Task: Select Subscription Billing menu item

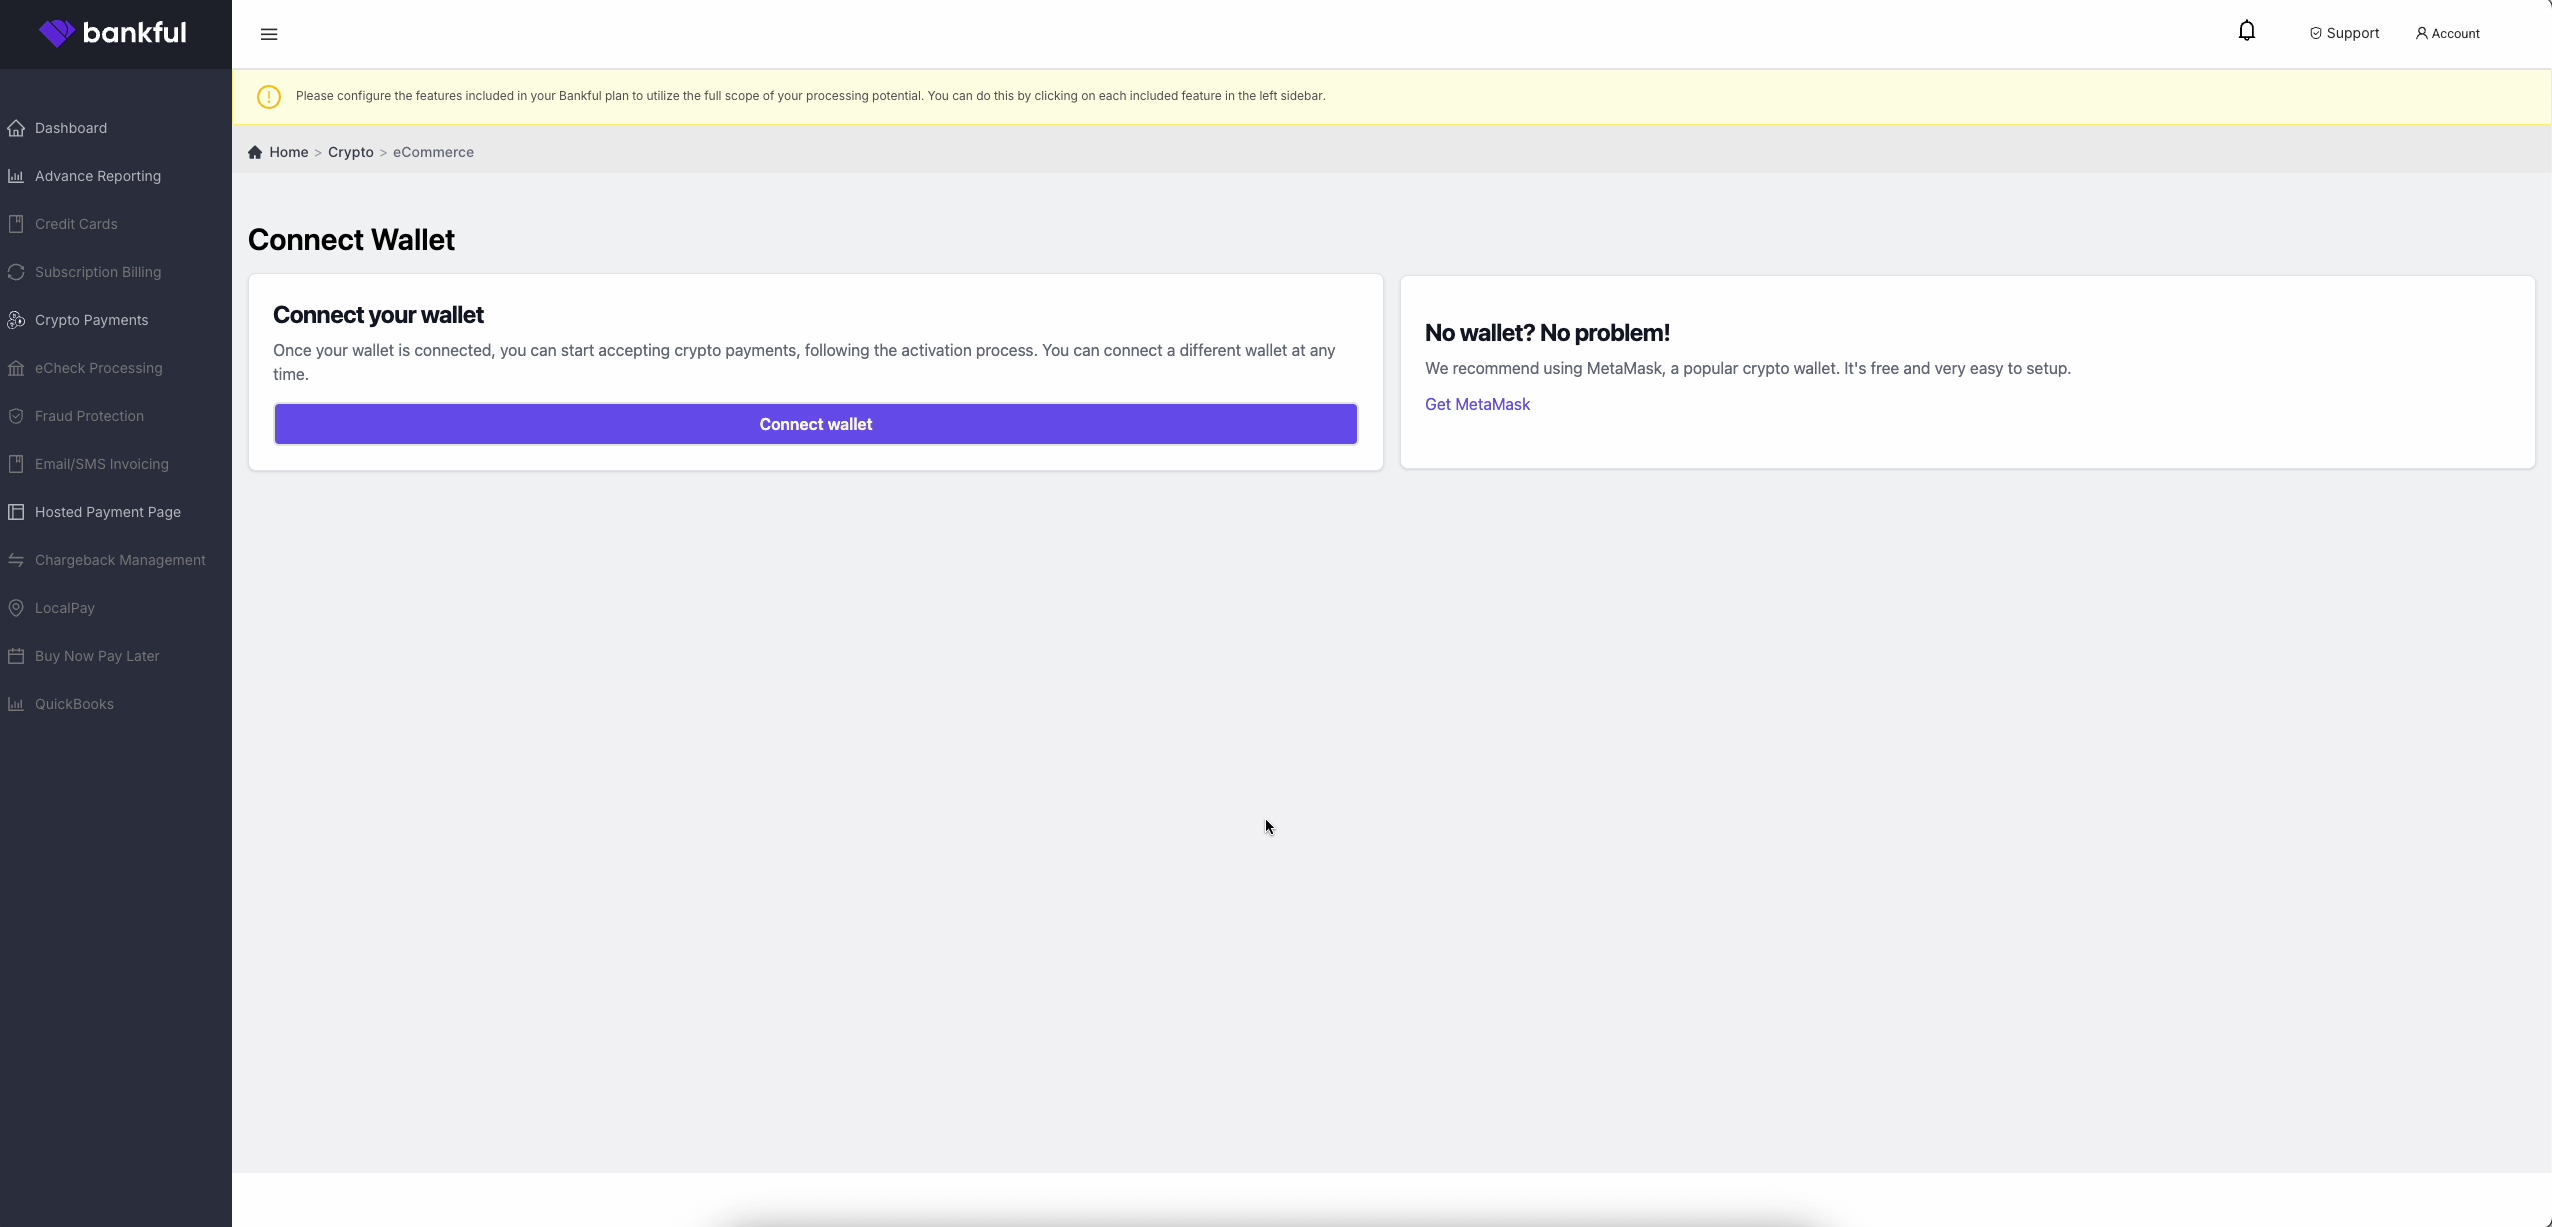Action: [98, 272]
